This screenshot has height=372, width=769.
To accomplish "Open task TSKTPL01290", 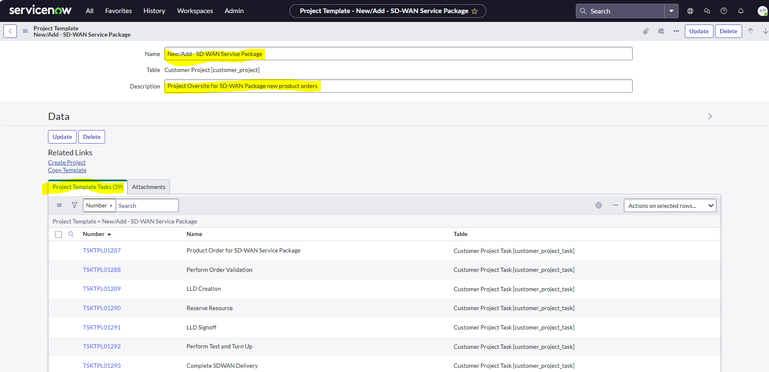I will 102,308.
